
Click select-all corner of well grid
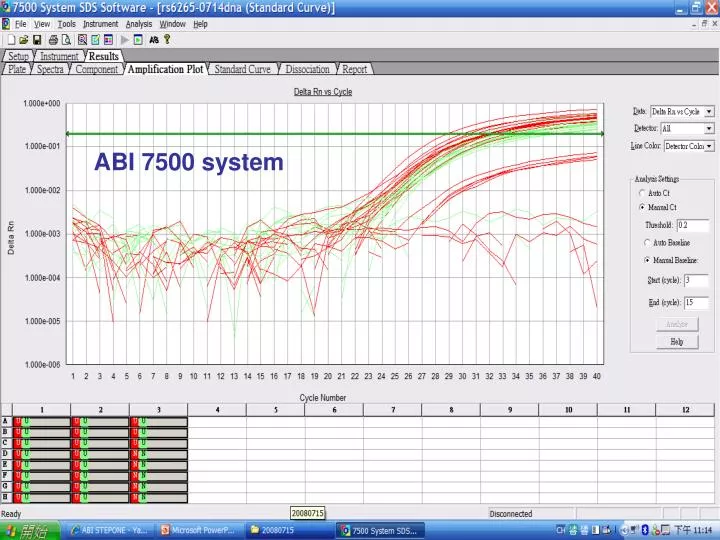pos(6,410)
